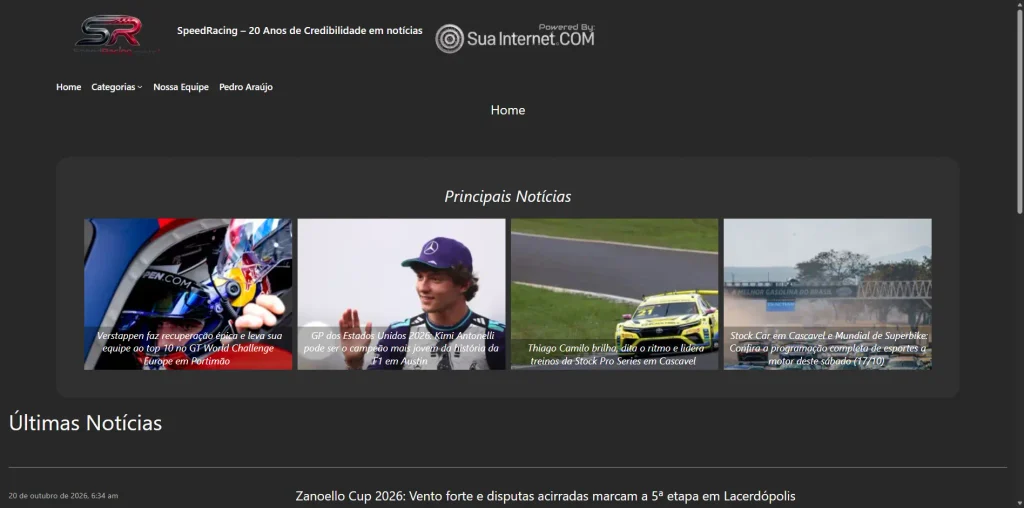Screen dimensions: 1024x508
Task: Open the Sua Internet.COM banner
Action: [515, 38]
